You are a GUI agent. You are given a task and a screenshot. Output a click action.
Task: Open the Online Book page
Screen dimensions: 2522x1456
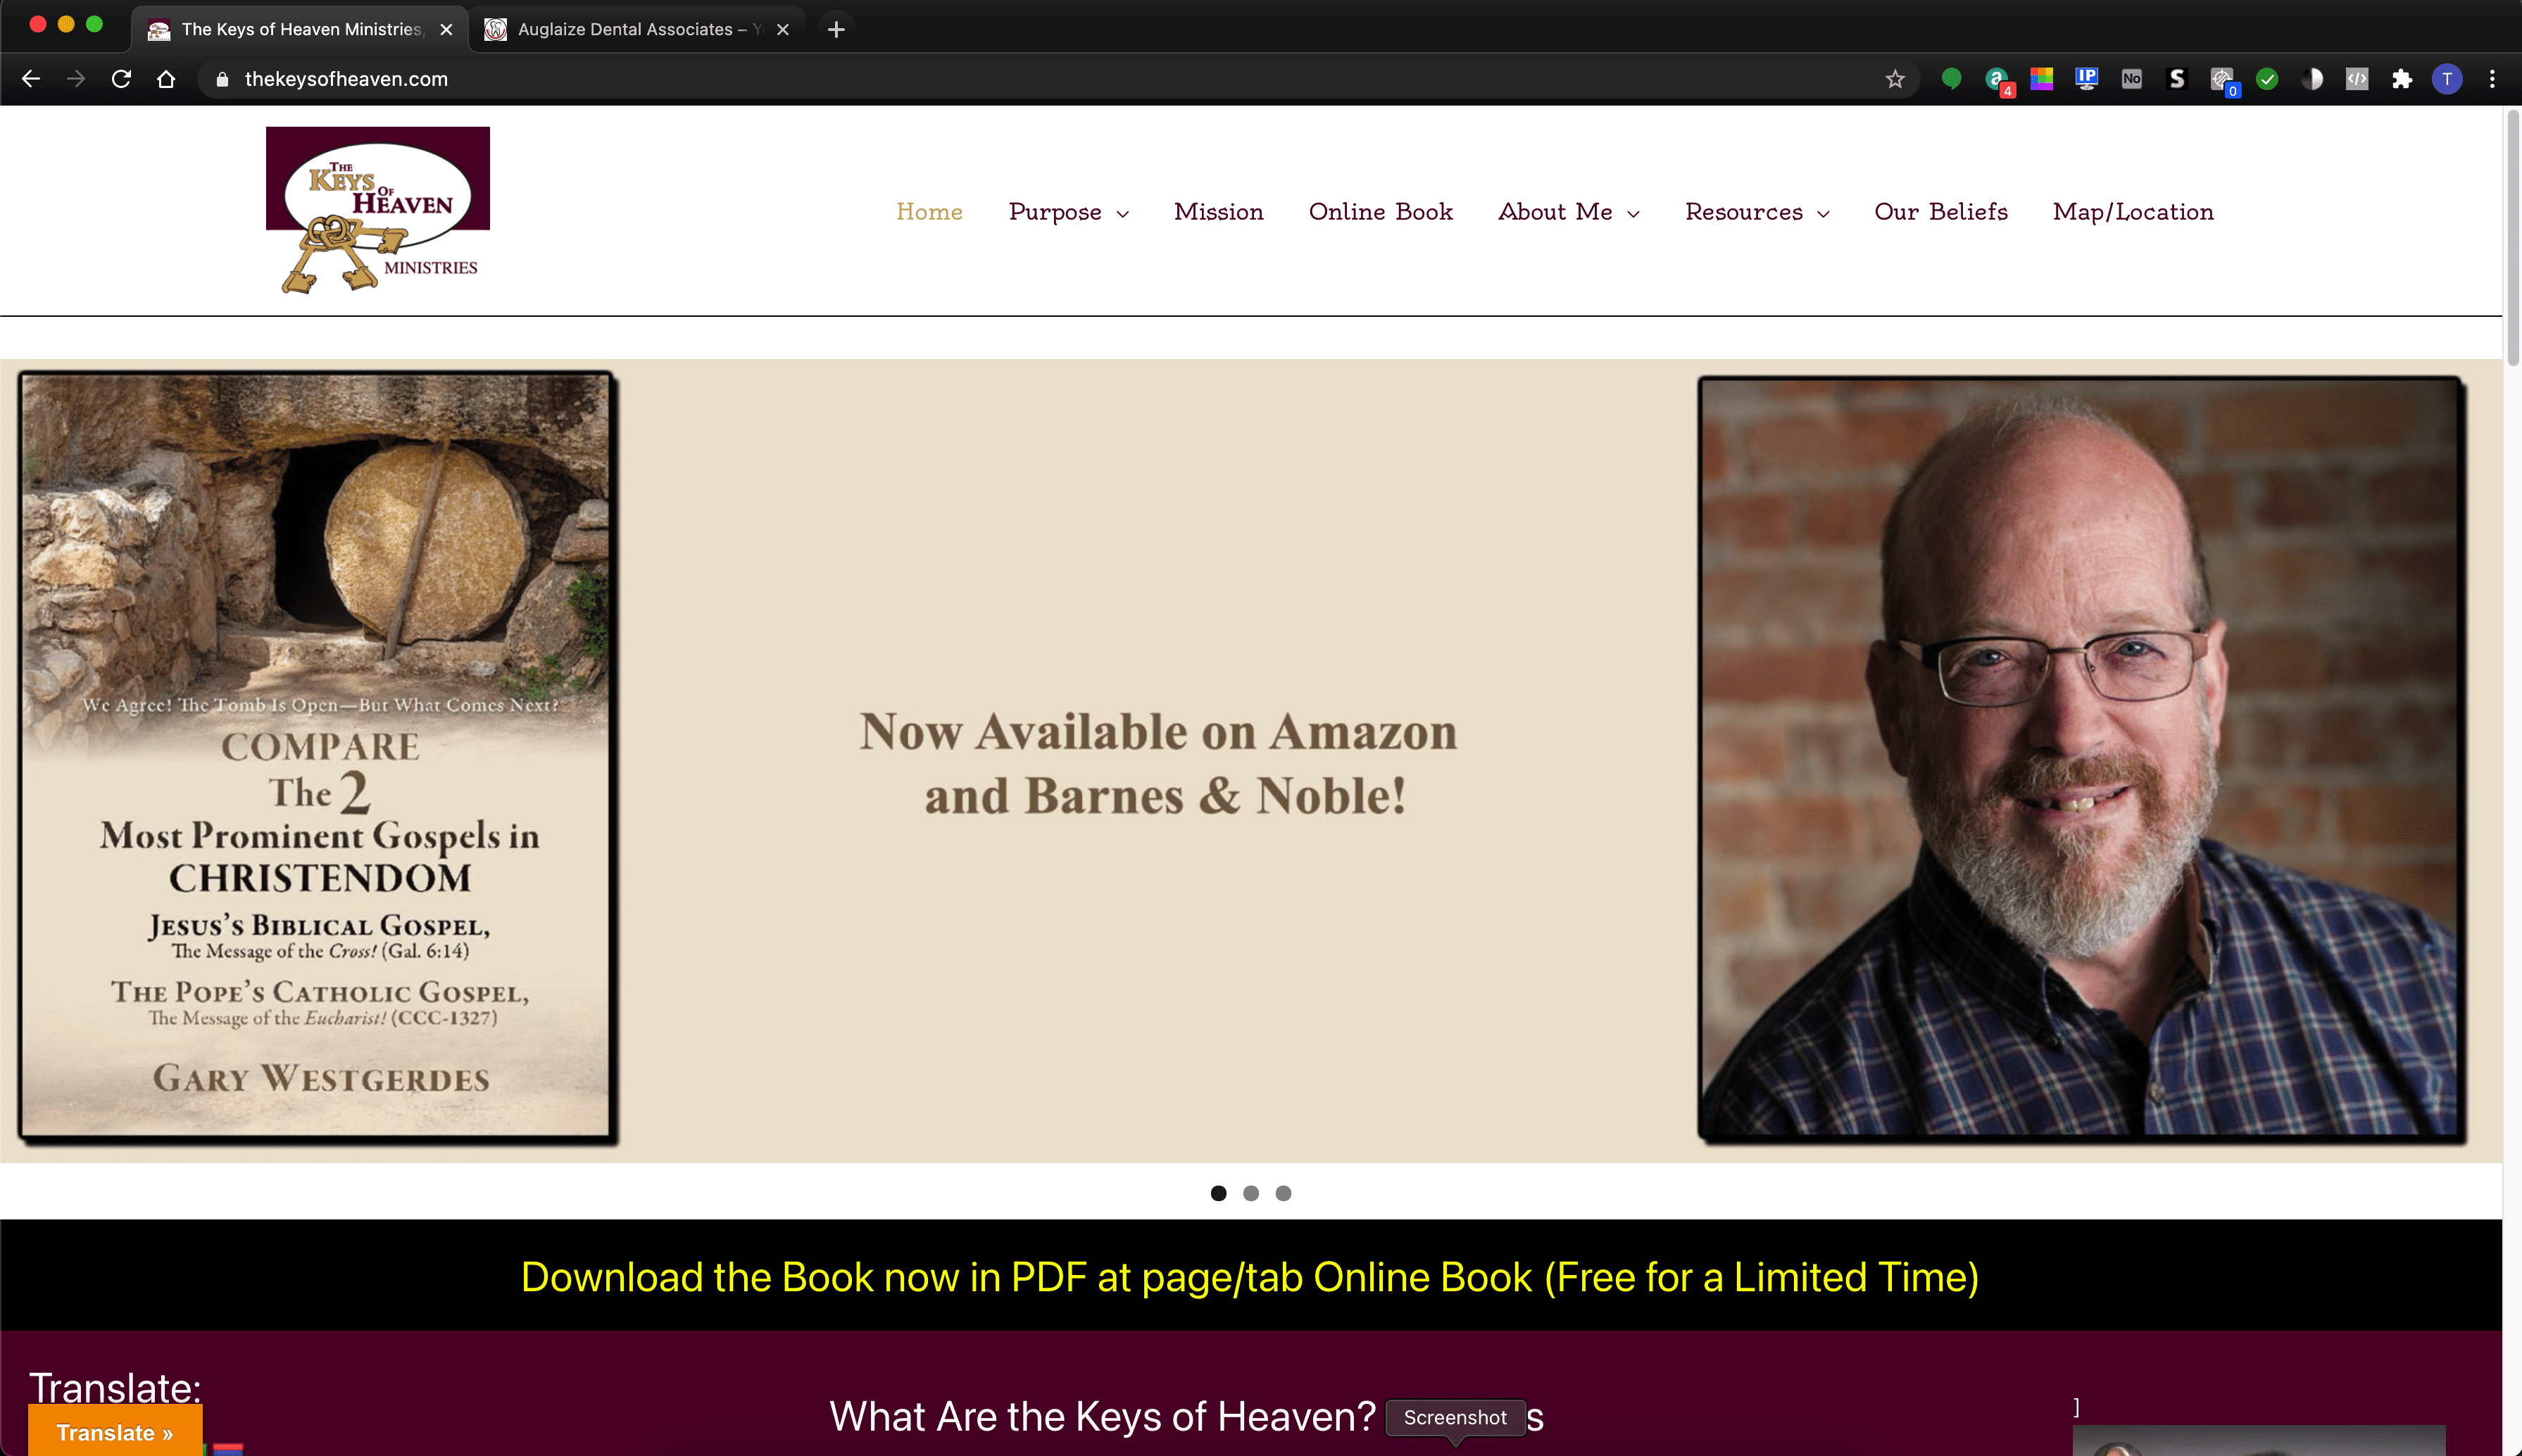point(1380,212)
